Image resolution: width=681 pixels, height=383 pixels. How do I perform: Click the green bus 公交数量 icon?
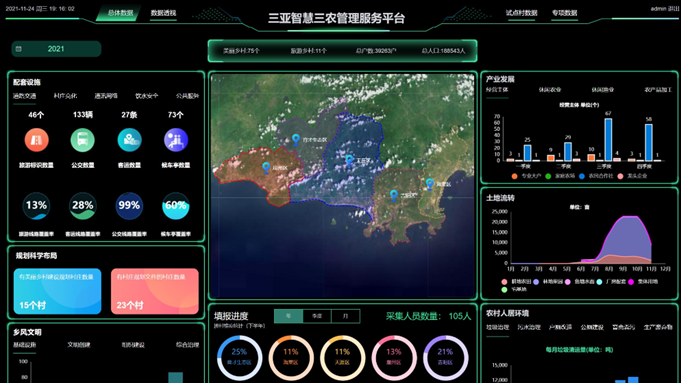(x=83, y=140)
